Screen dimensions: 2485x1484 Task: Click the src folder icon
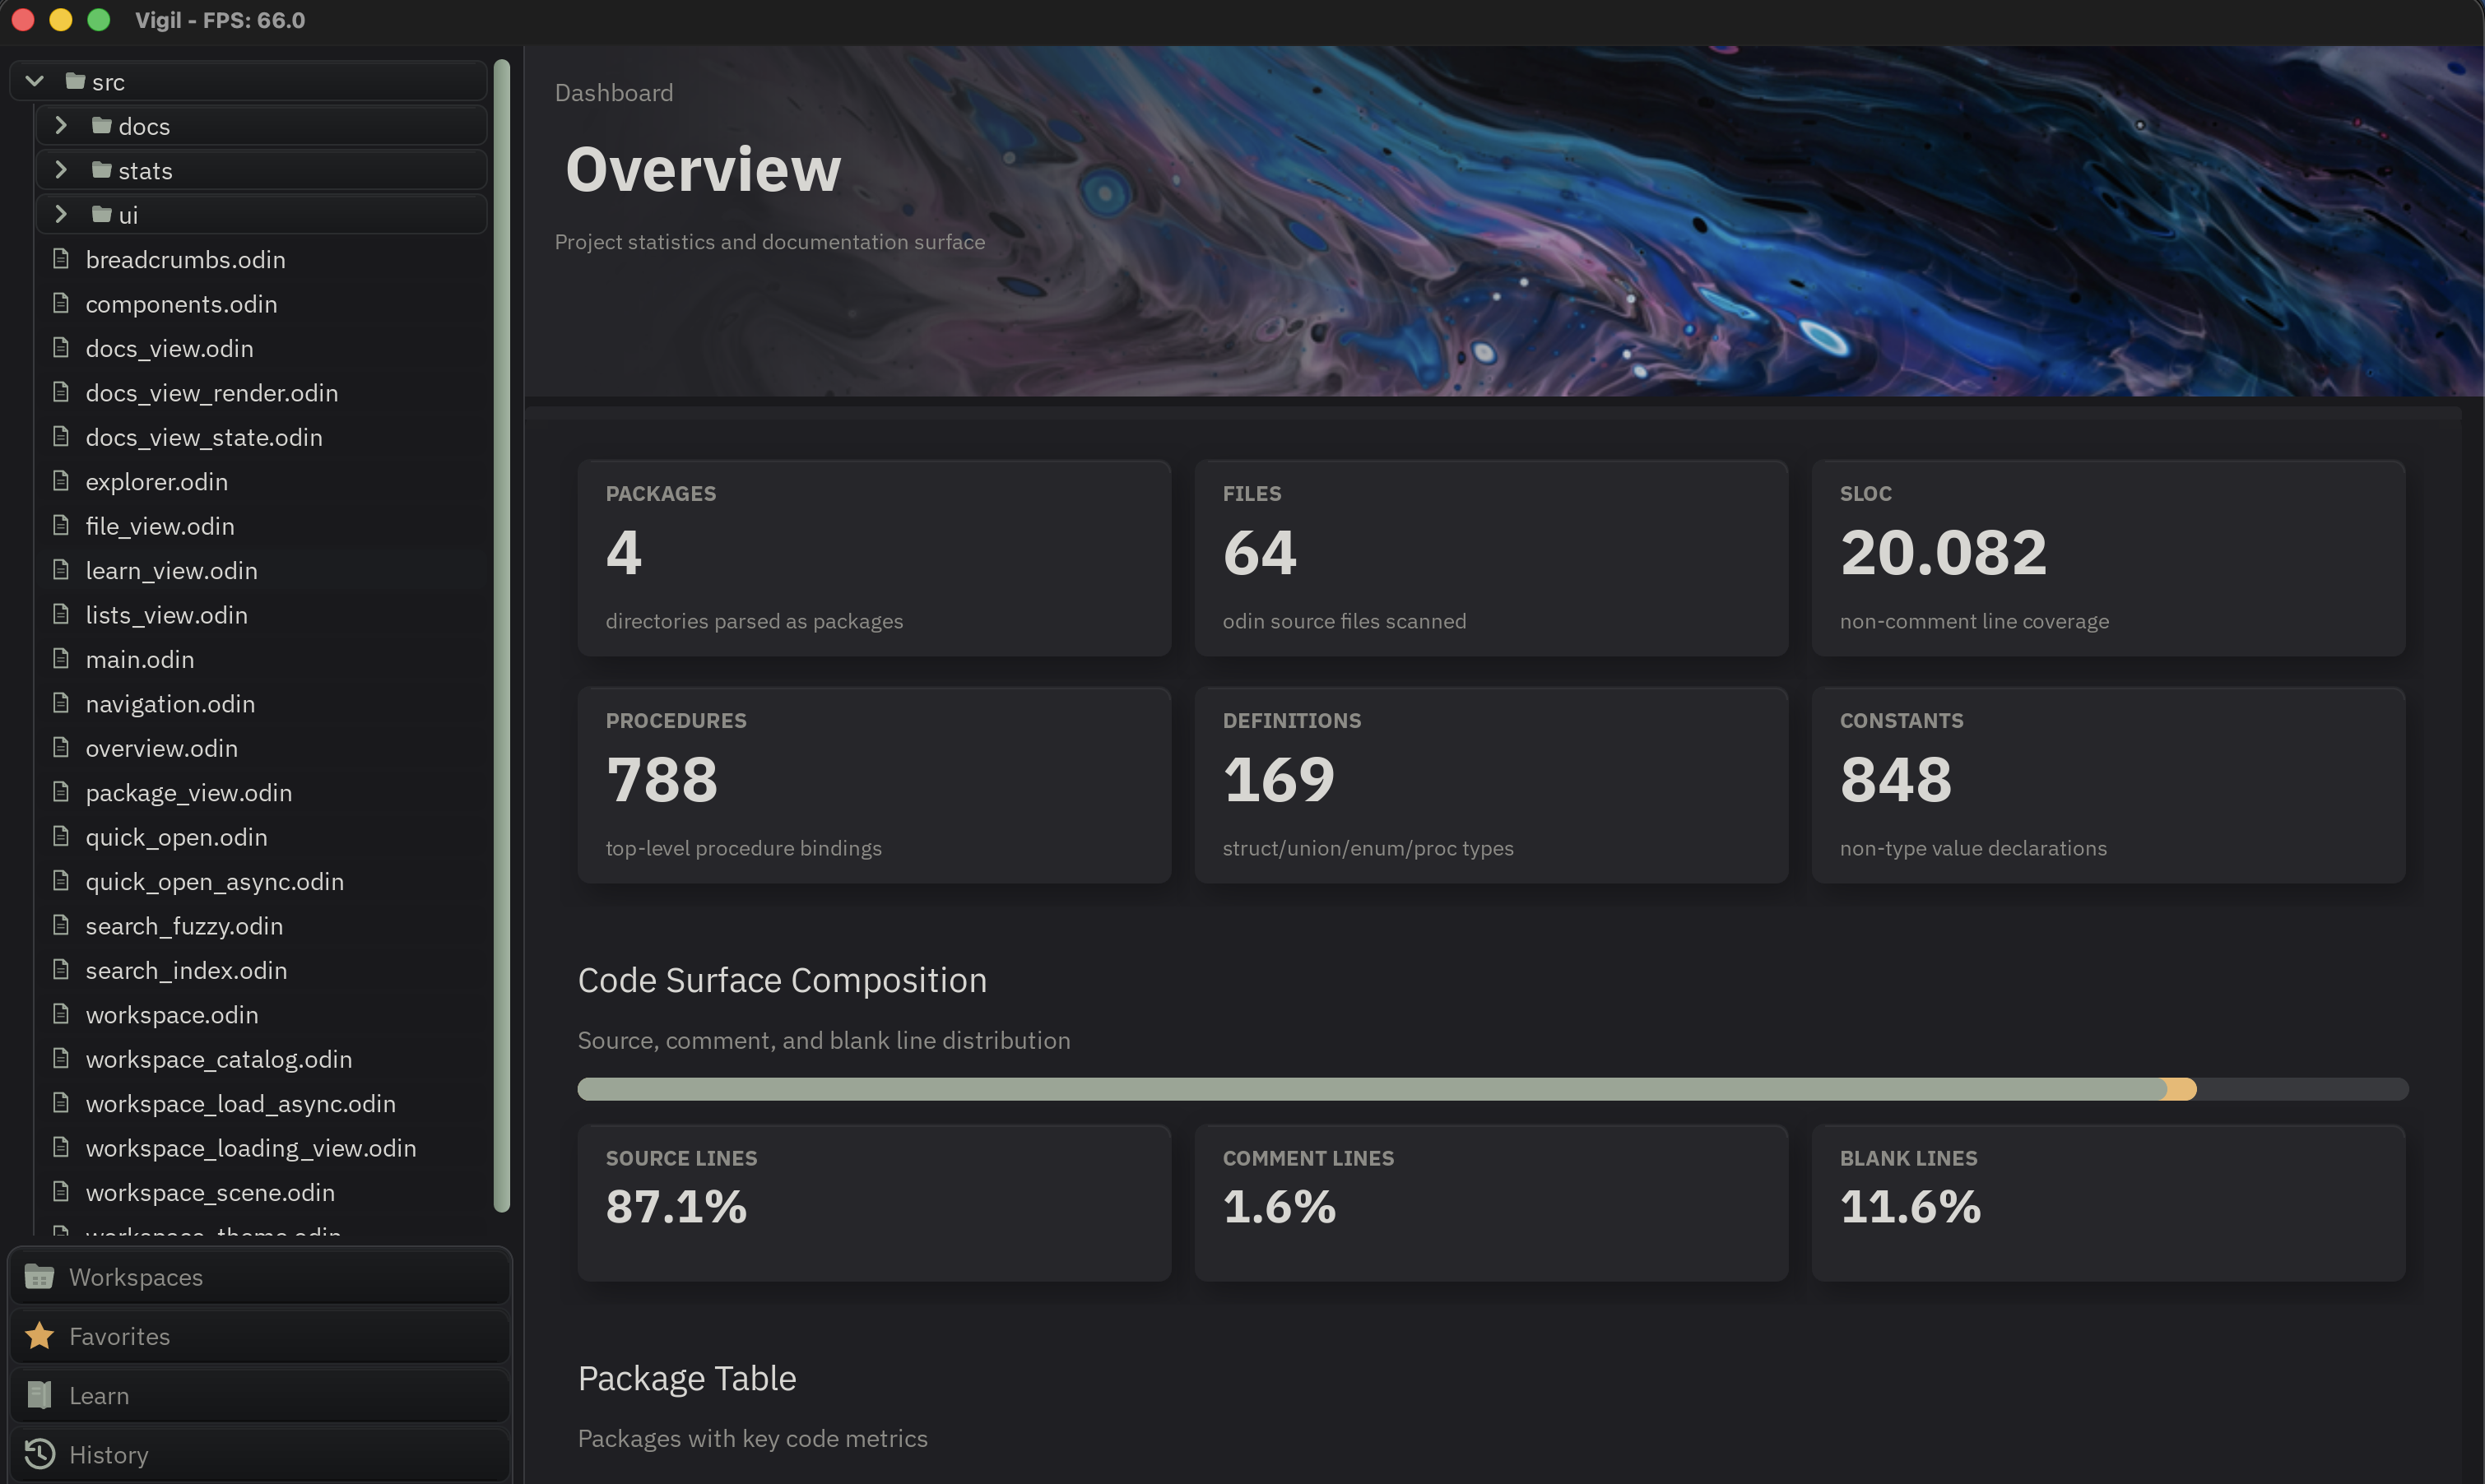pos(75,81)
